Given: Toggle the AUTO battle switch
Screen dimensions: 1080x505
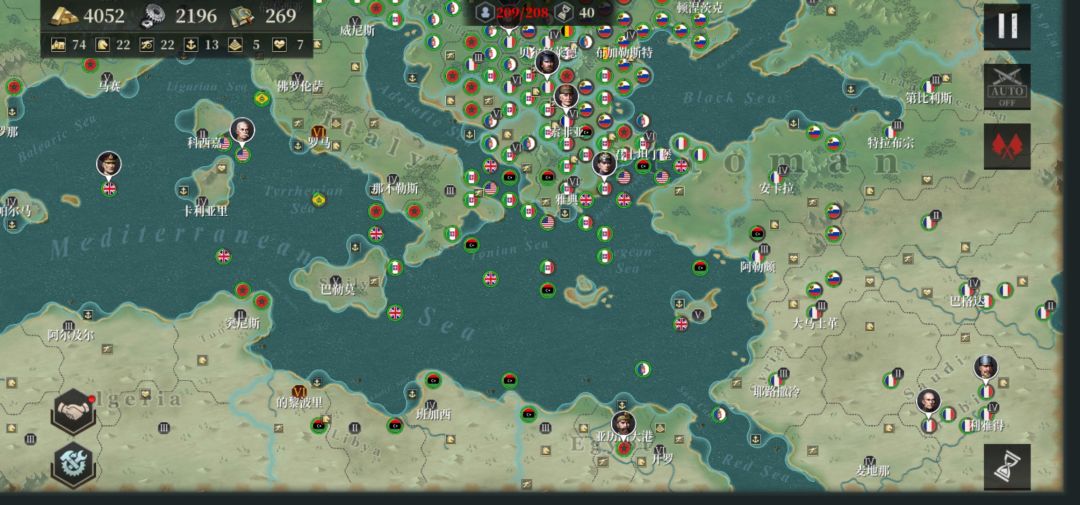Looking at the screenshot, I should 1007,87.
